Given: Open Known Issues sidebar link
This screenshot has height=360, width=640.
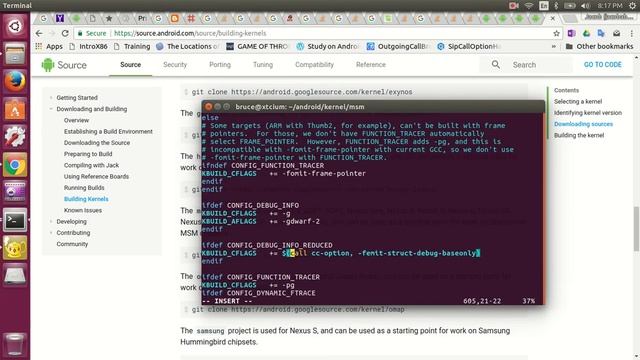Looking at the screenshot, I should tap(83, 210).
